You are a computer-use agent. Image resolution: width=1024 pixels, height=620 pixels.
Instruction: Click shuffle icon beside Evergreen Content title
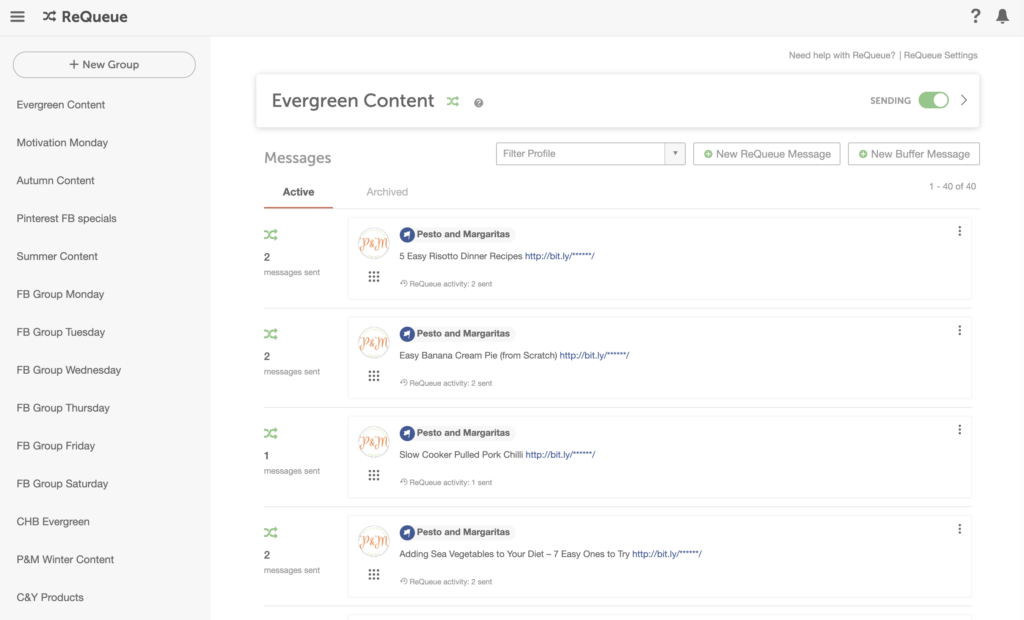coord(453,101)
